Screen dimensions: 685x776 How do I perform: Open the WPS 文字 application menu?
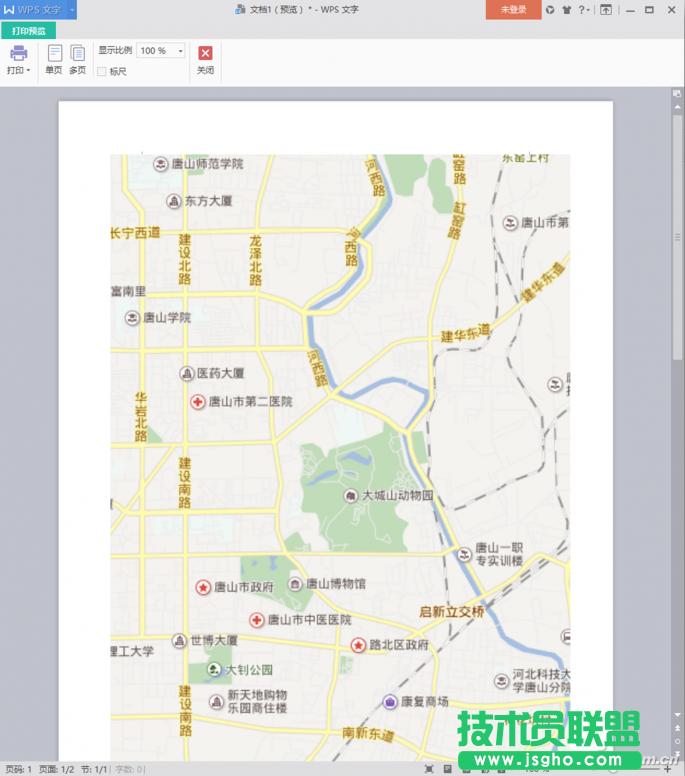point(32,9)
